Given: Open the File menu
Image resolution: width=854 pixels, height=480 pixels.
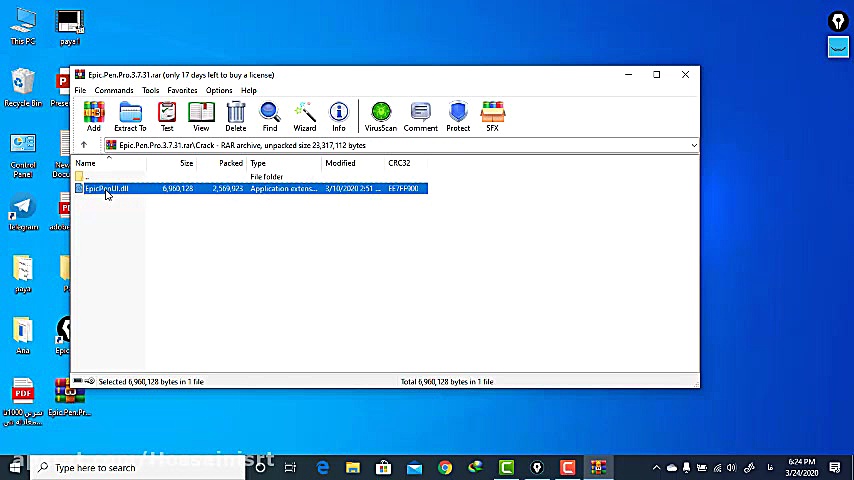Looking at the screenshot, I should point(80,90).
